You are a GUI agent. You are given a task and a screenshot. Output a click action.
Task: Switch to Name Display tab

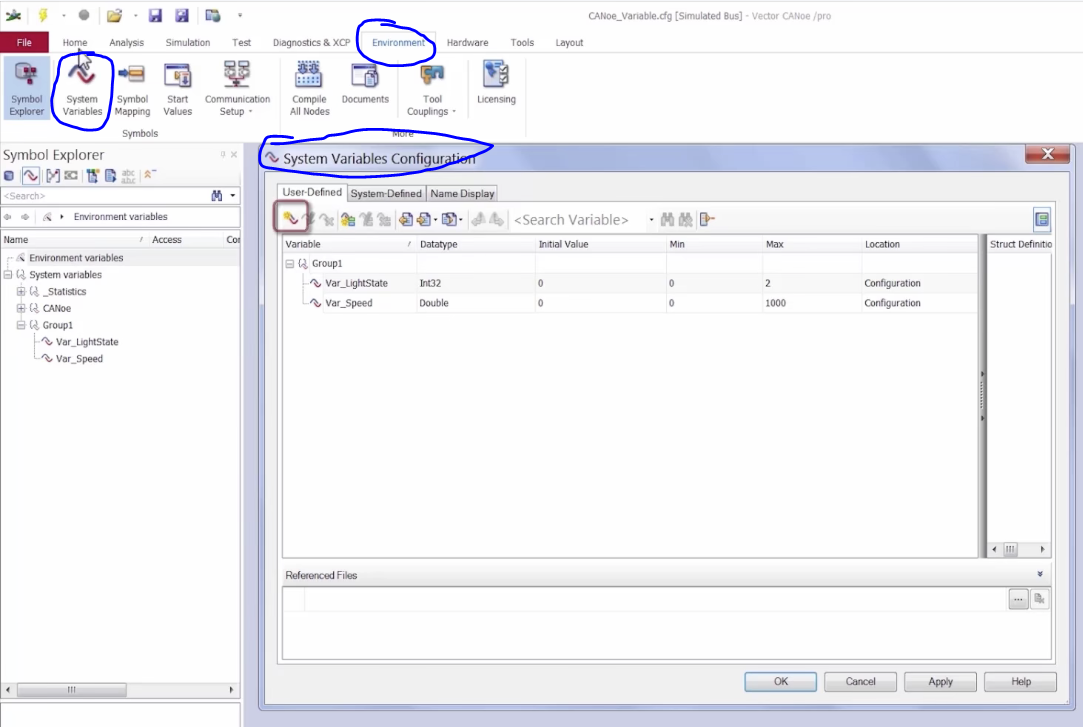462,193
